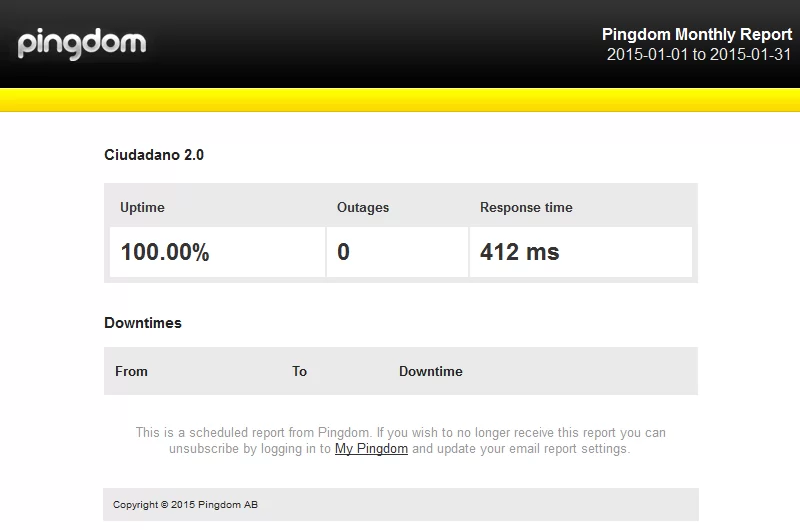Click the 100.00% uptime value
Image resolution: width=800 pixels, height=530 pixels.
(x=165, y=252)
